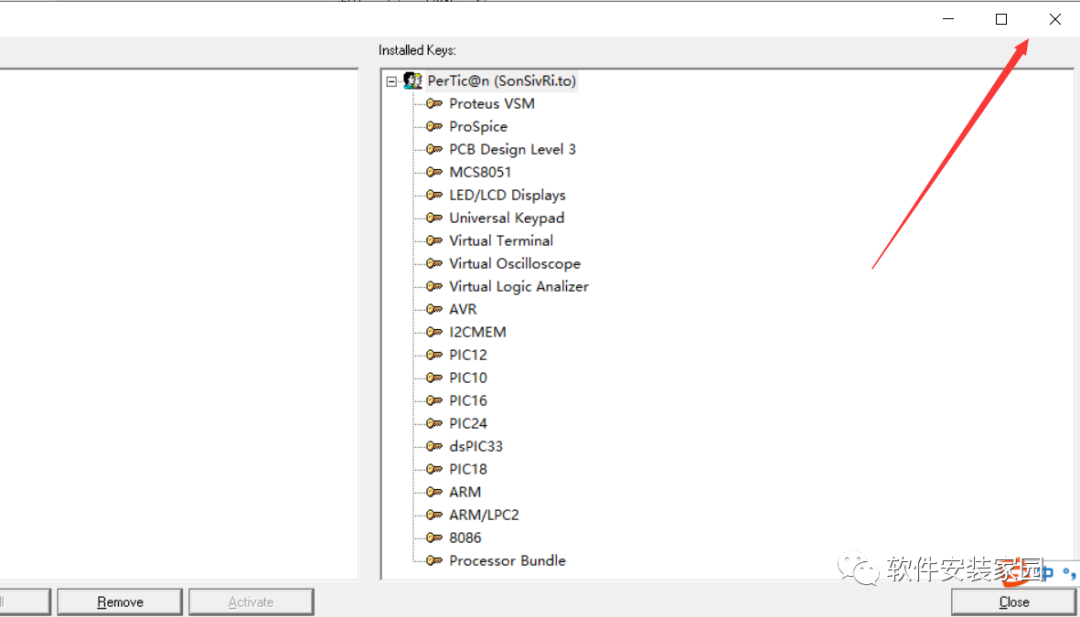
Task: Collapse the PerTic@n (SonSivRi.to) tree node
Action: 391,81
